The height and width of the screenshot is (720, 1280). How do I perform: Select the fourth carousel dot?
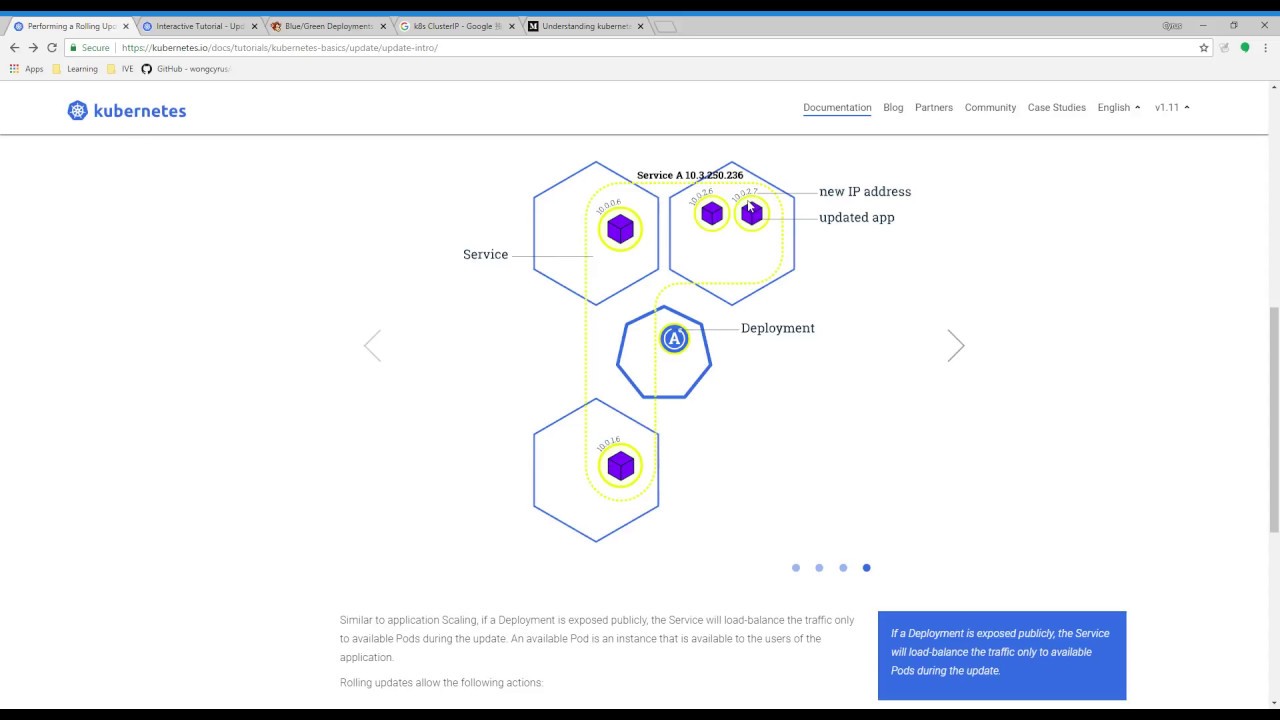click(866, 568)
